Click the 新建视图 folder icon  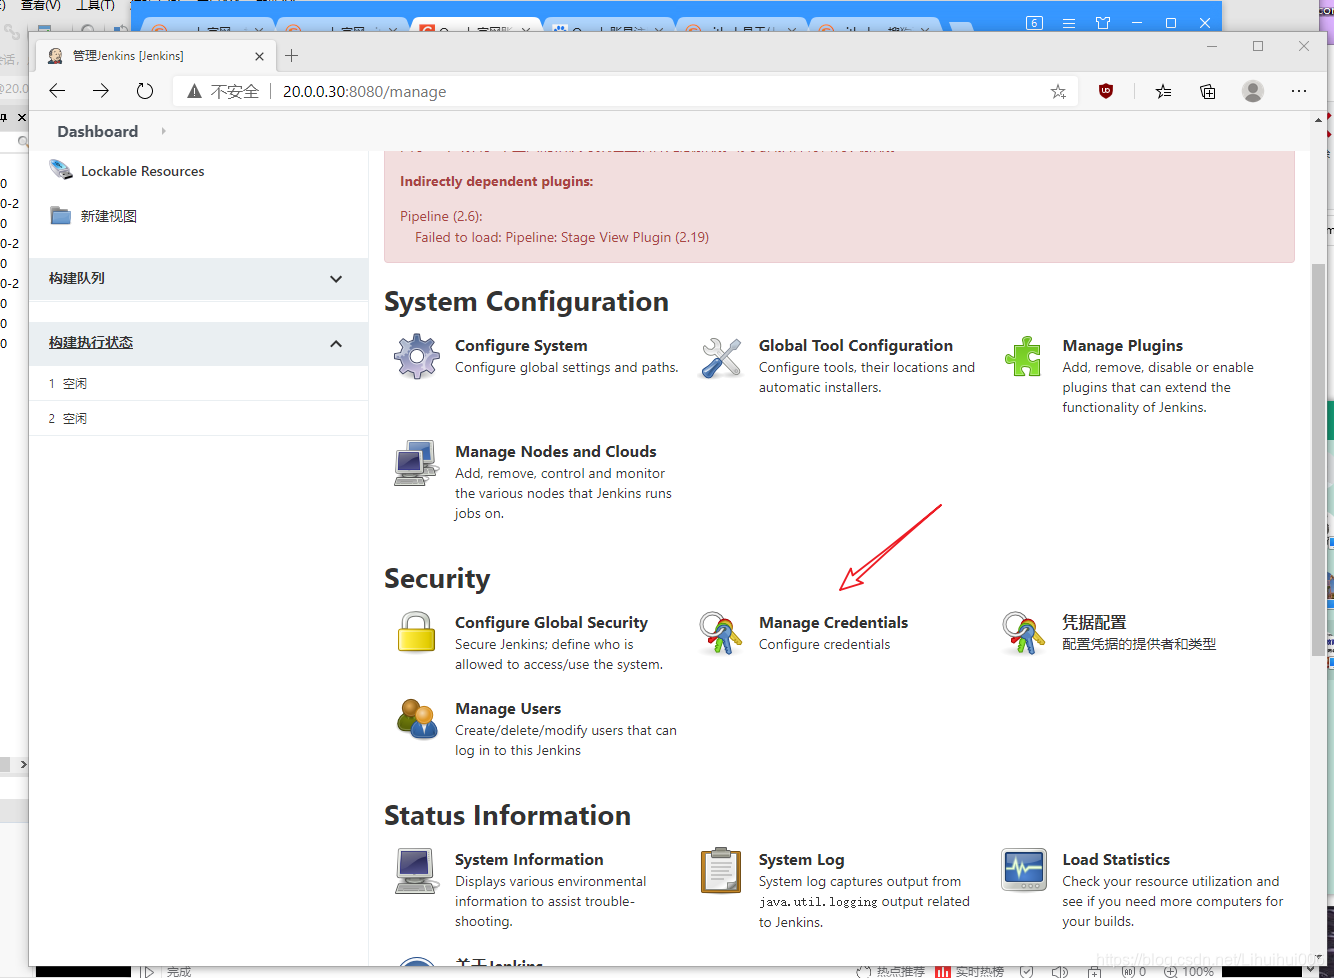[x=61, y=216]
